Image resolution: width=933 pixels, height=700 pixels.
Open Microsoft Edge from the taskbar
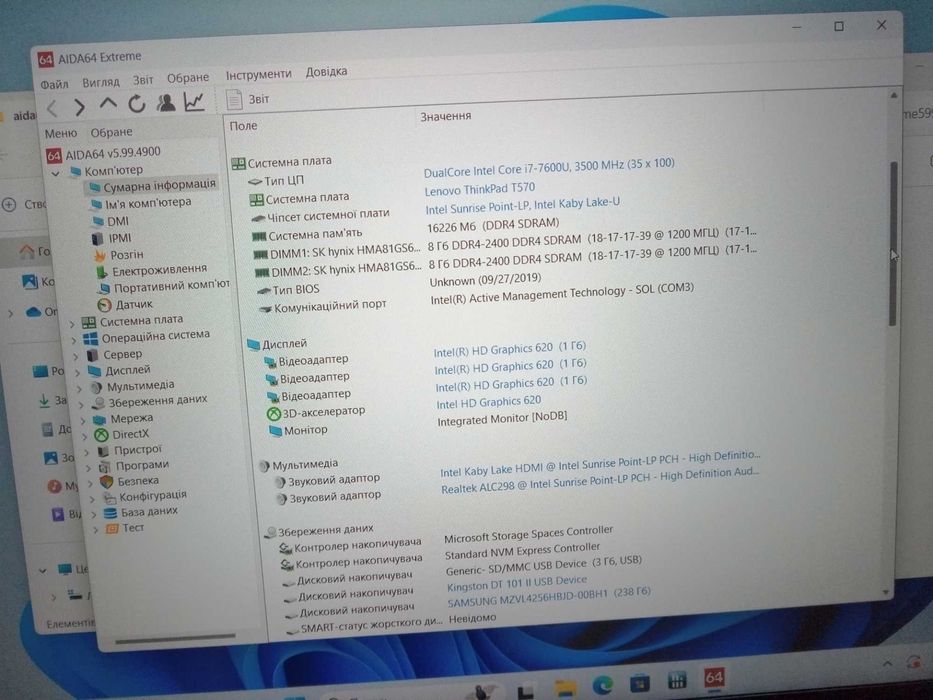tap(602, 685)
